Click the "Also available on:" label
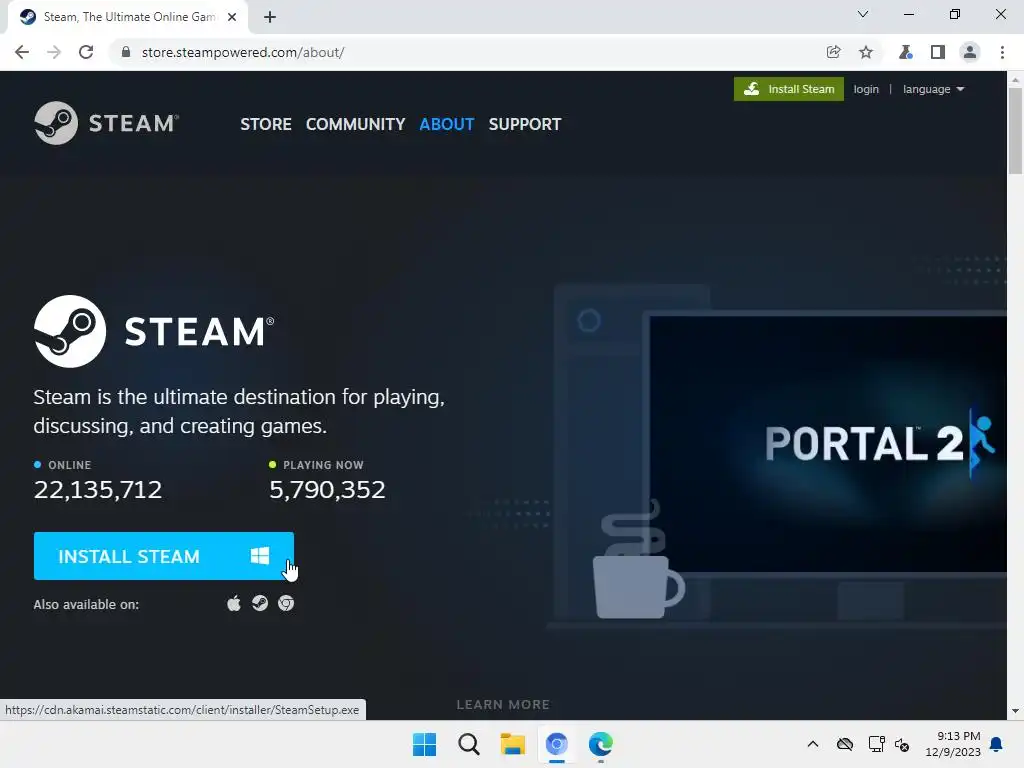 [x=86, y=604]
